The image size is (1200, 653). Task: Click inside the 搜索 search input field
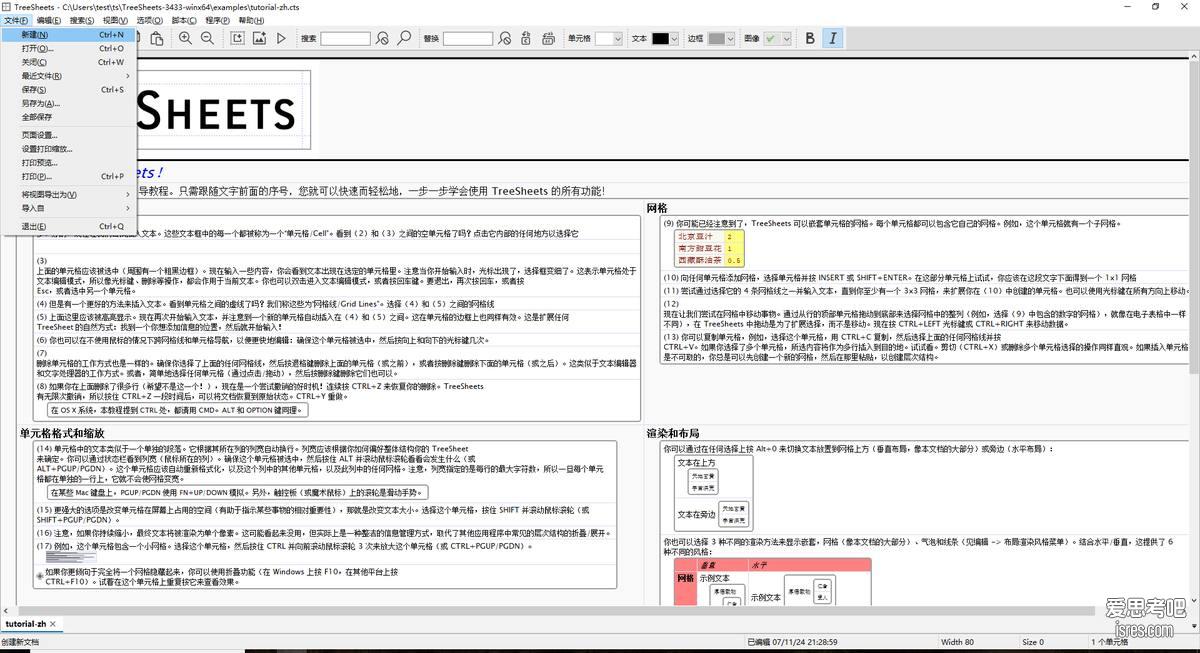point(345,38)
